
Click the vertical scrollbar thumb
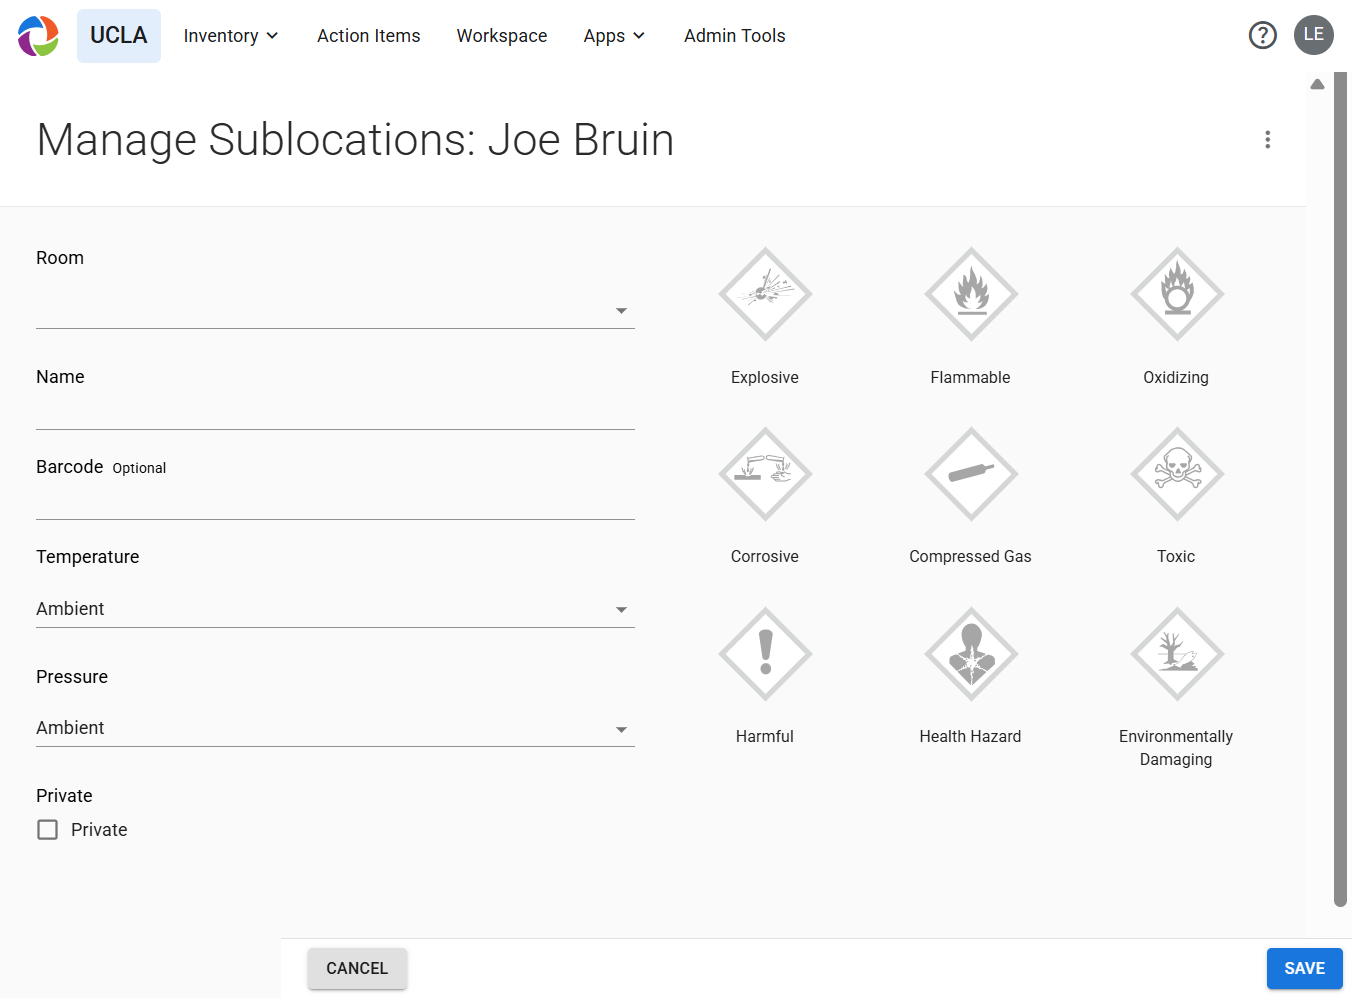click(1341, 490)
